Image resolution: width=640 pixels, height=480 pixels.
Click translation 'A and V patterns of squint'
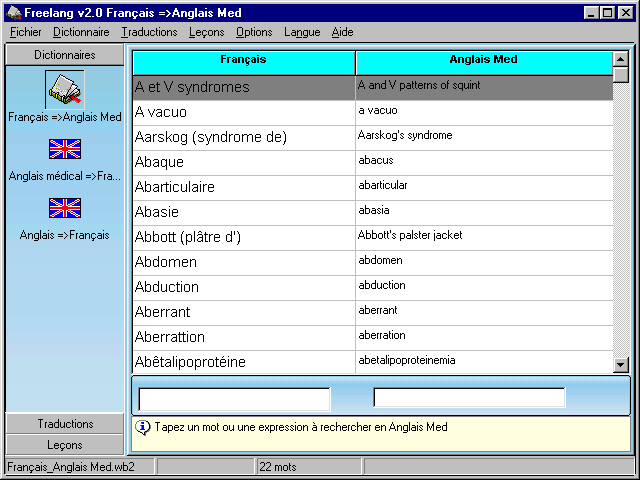(419, 85)
